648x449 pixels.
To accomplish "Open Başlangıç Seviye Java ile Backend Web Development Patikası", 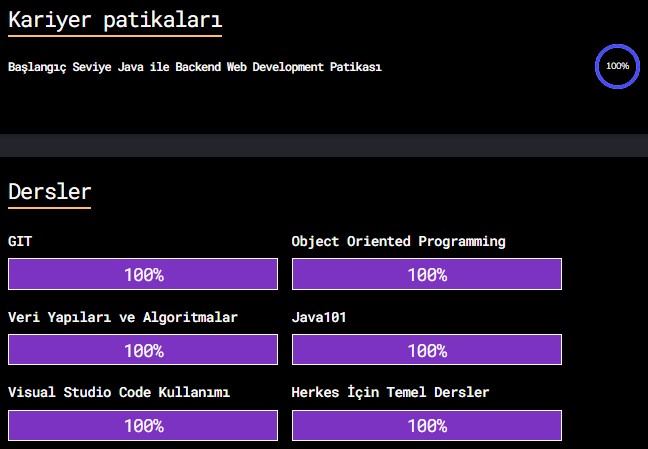I will (x=195, y=67).
